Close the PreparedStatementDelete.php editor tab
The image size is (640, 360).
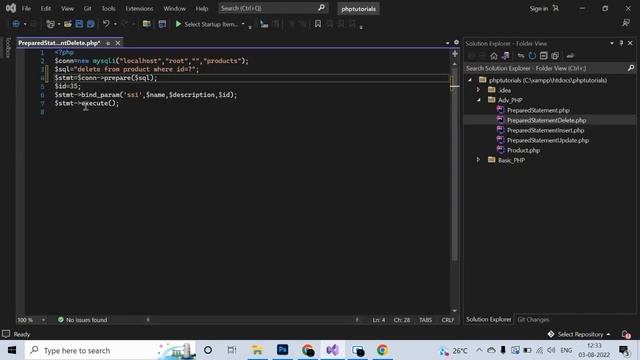coord(118,43)
